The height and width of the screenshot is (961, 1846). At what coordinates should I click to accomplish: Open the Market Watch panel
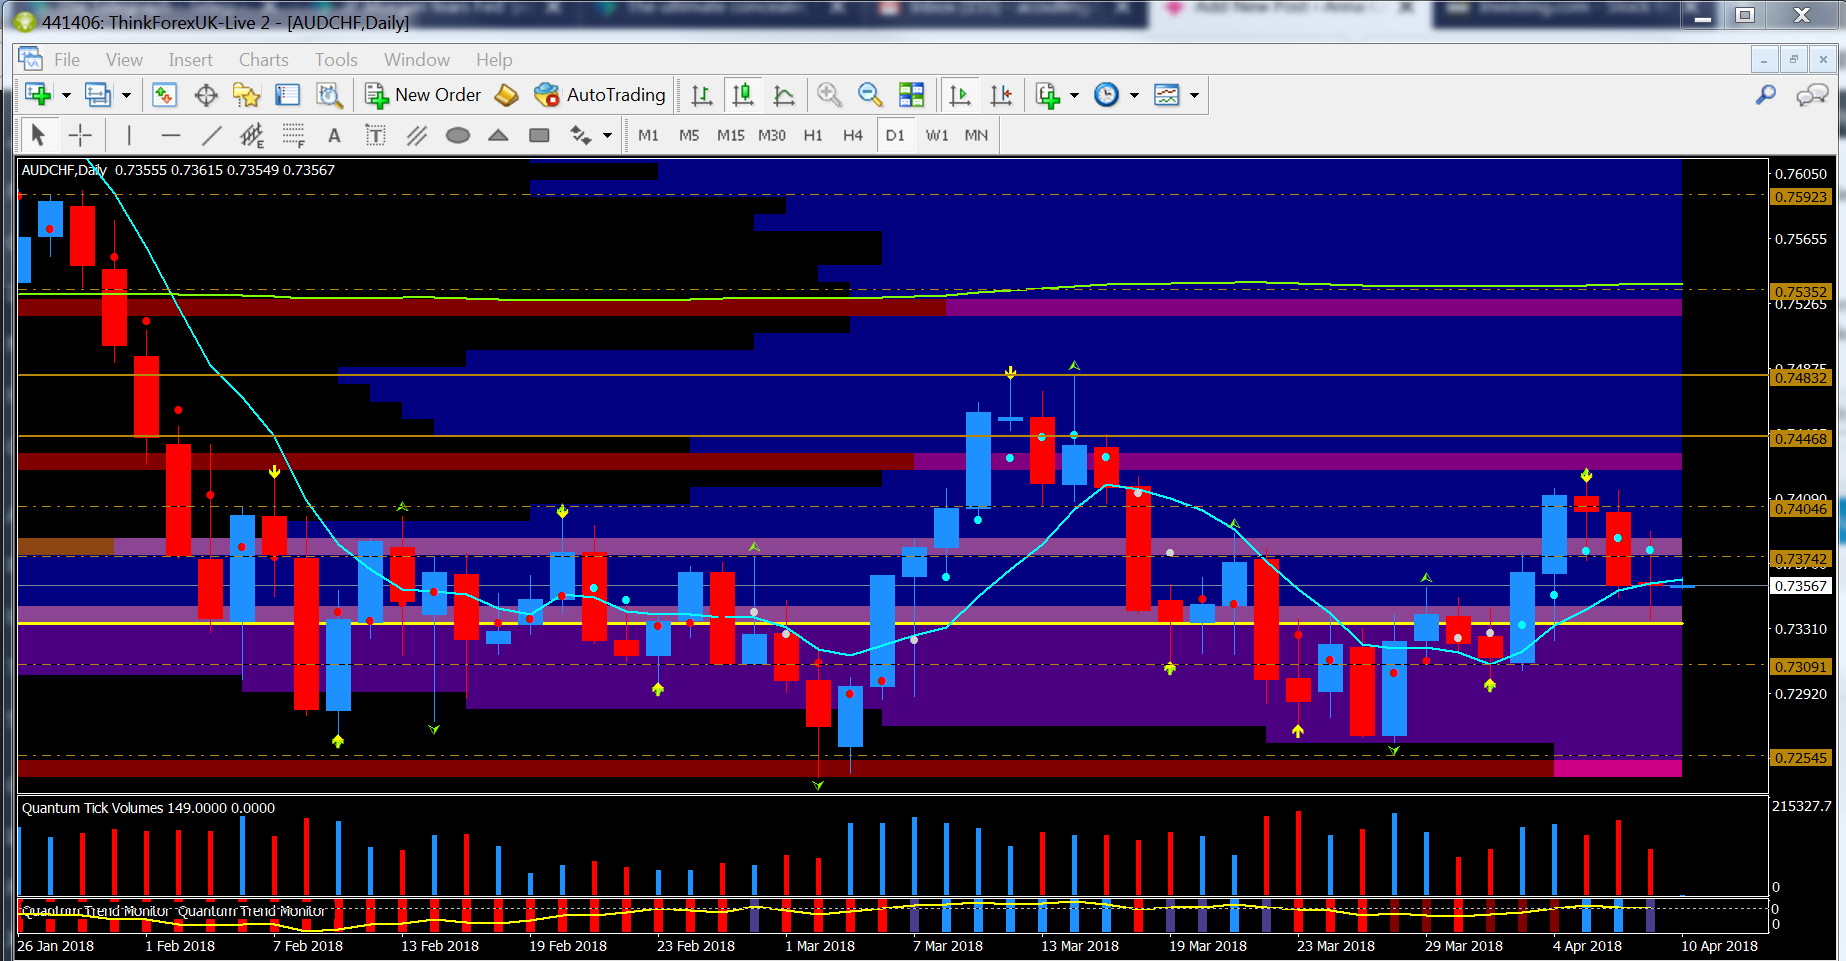pos(165,95)
